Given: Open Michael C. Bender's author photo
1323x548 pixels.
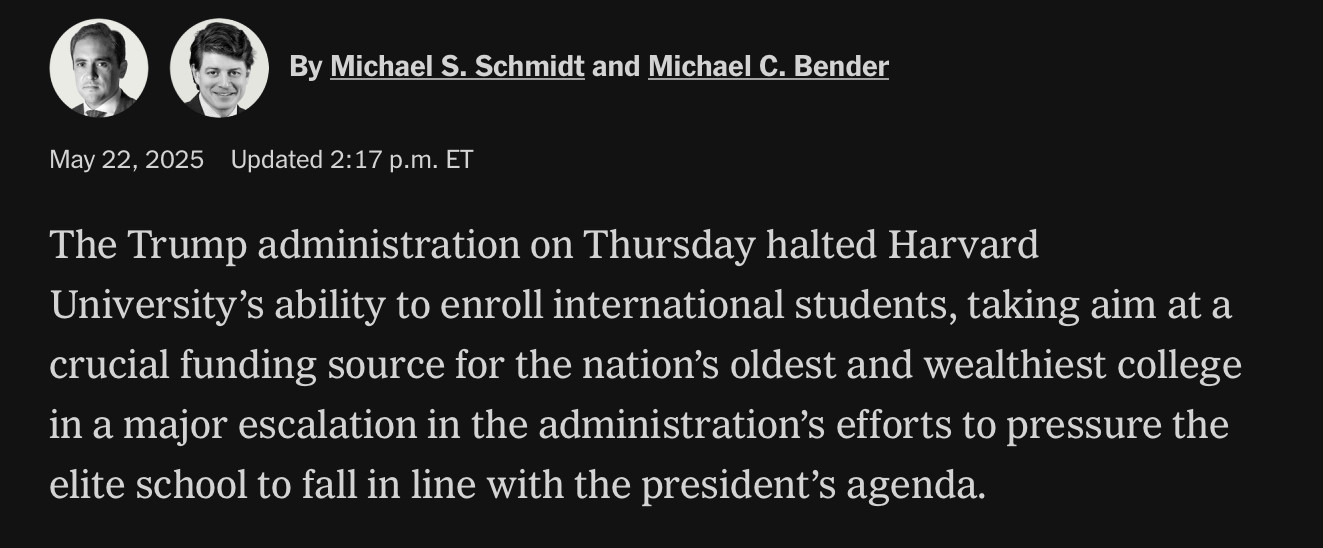Looking at the screenshot, I should coord(219,68).
